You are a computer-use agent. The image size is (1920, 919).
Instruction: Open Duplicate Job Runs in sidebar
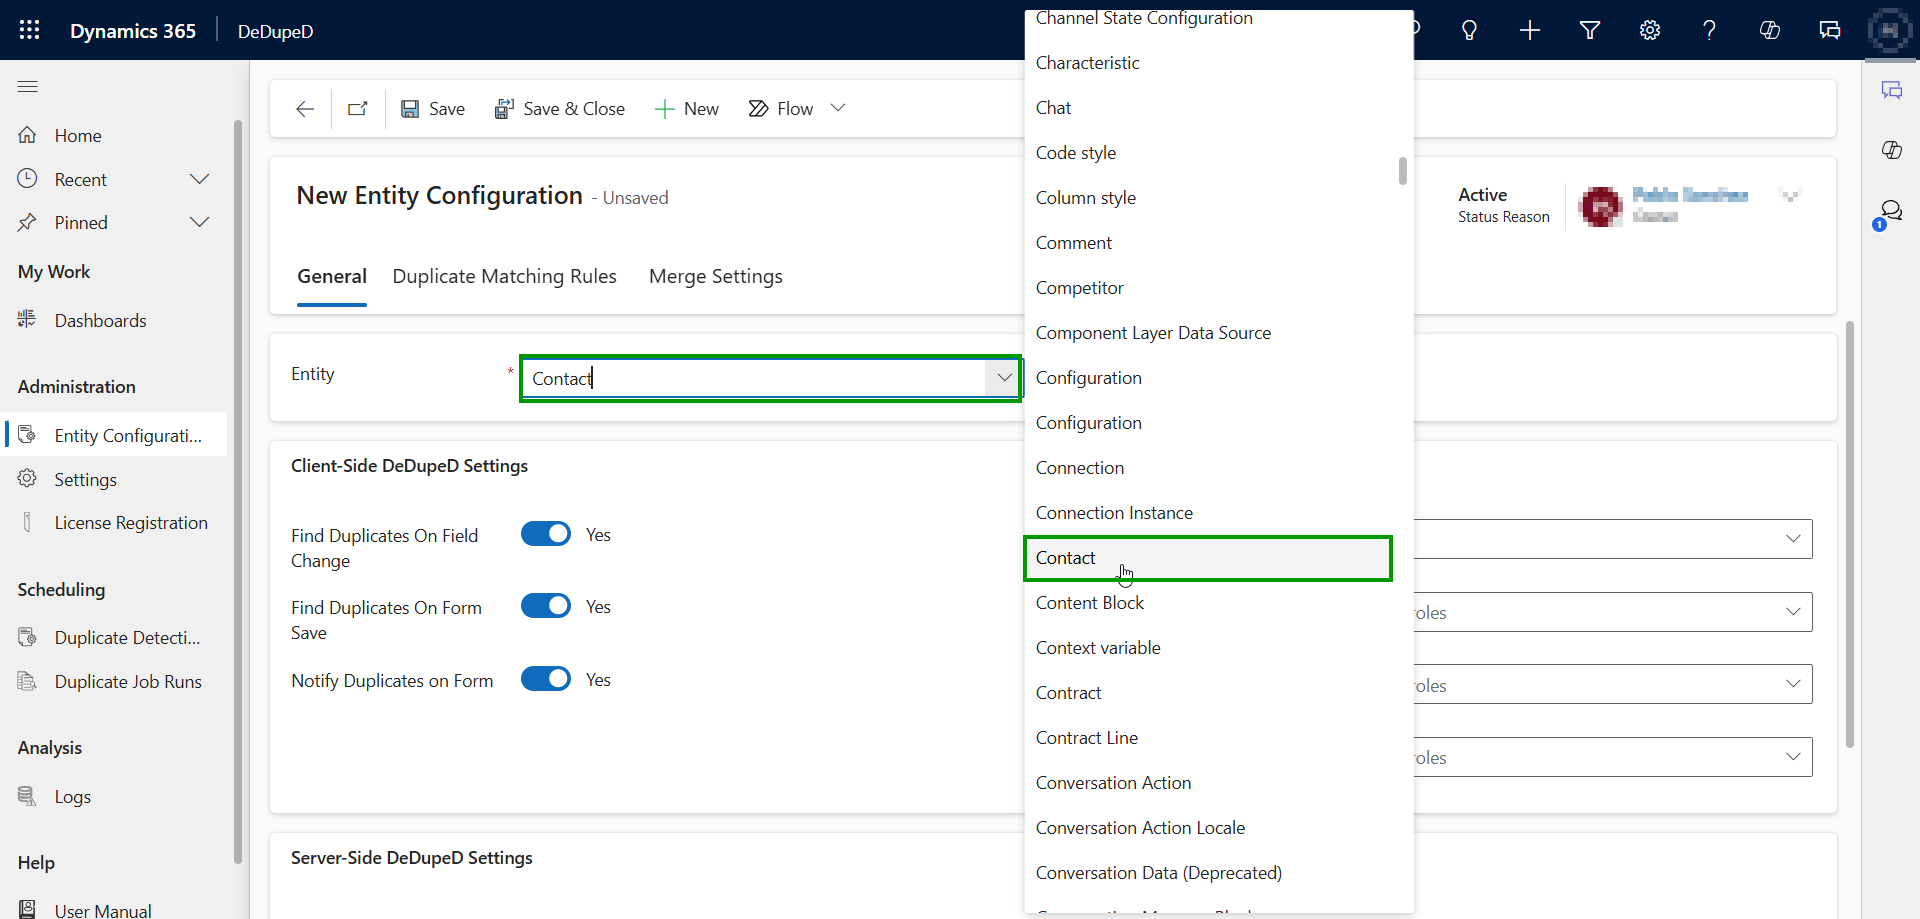tap(128, 682)
